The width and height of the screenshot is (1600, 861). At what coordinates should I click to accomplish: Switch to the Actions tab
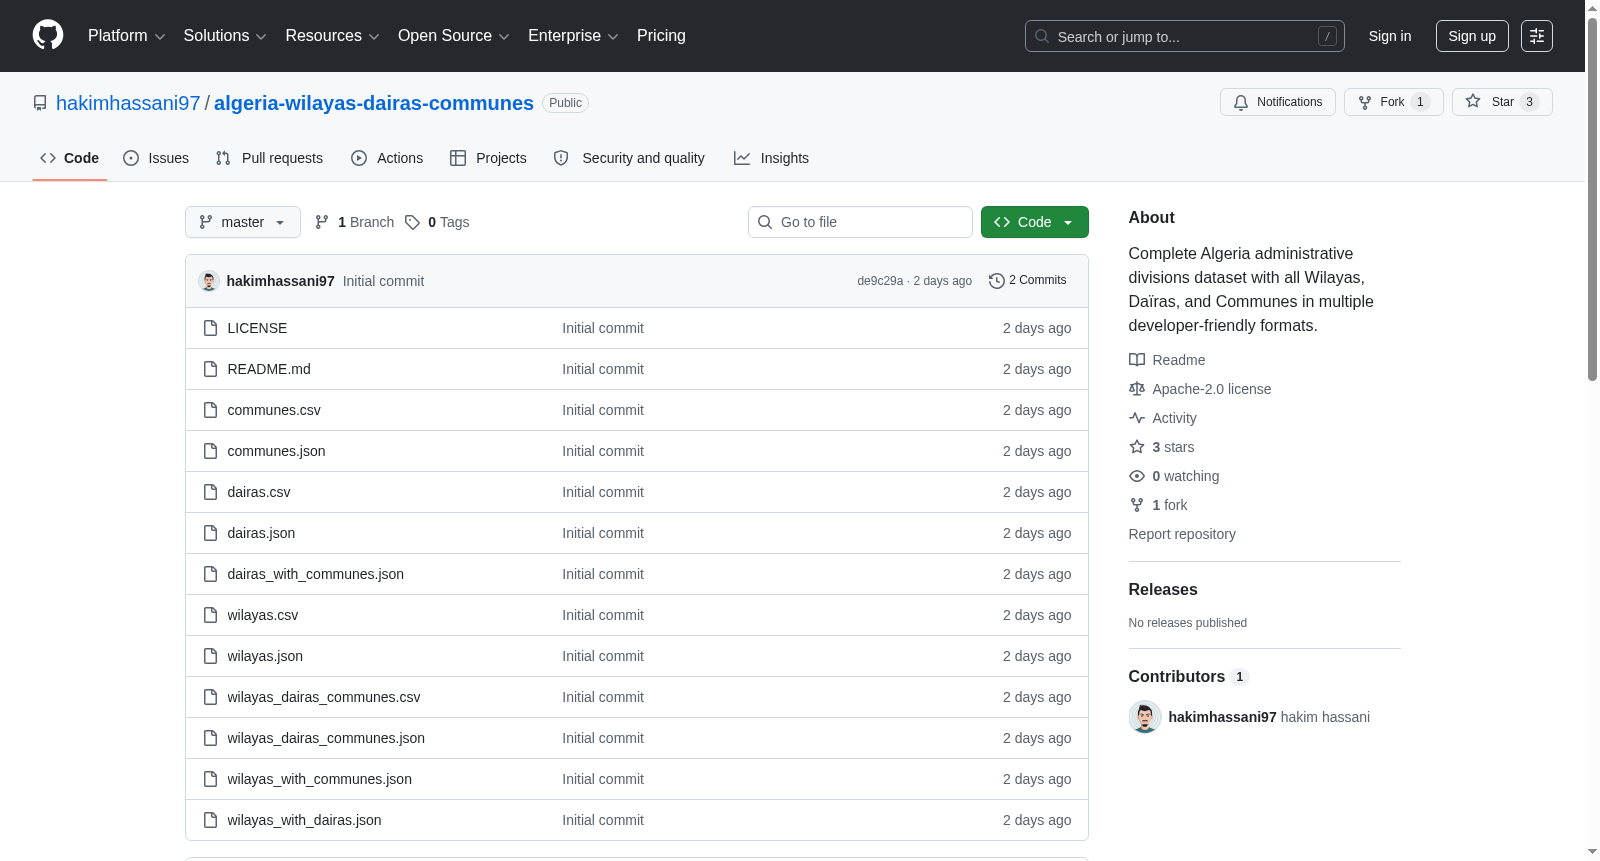(387, 158)
